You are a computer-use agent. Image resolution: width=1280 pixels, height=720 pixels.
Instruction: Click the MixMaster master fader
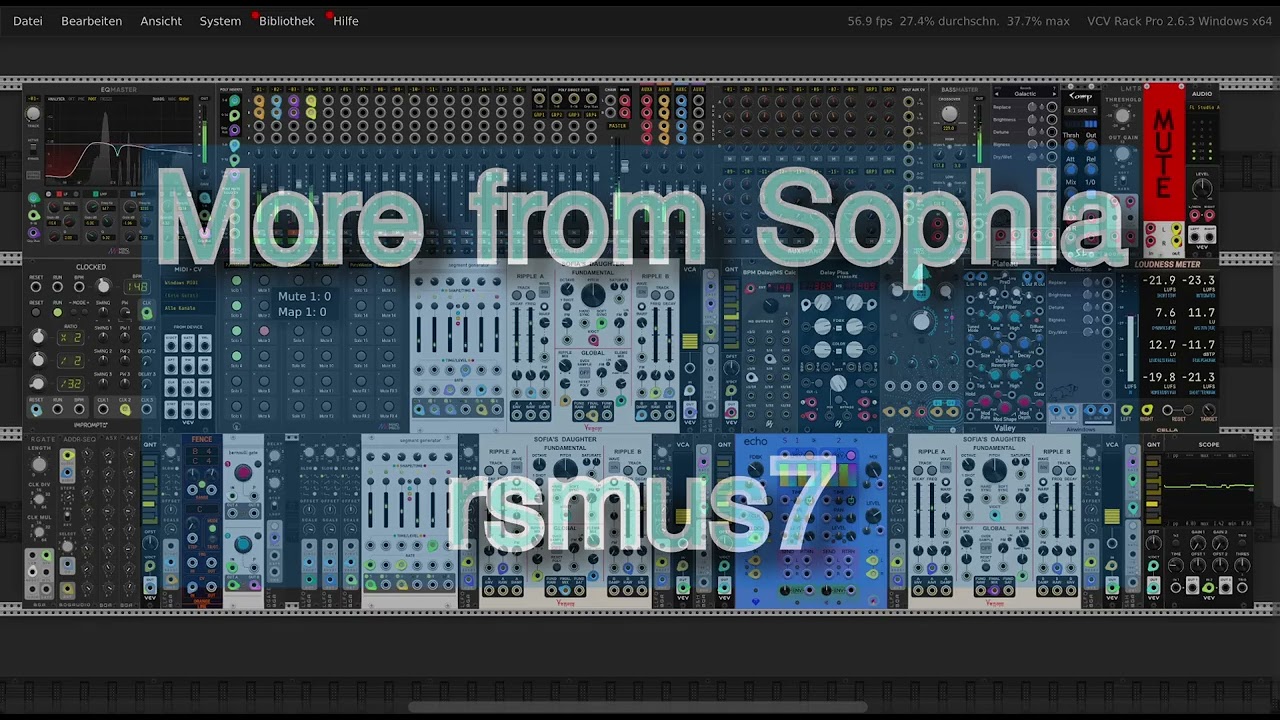(624, 166)
